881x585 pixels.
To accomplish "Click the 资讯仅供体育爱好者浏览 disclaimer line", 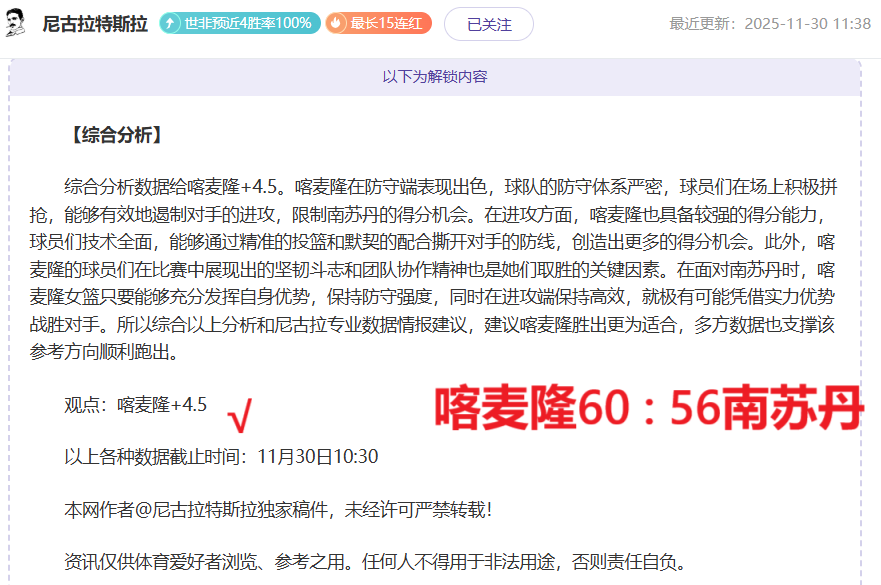I will coord(376,562).
